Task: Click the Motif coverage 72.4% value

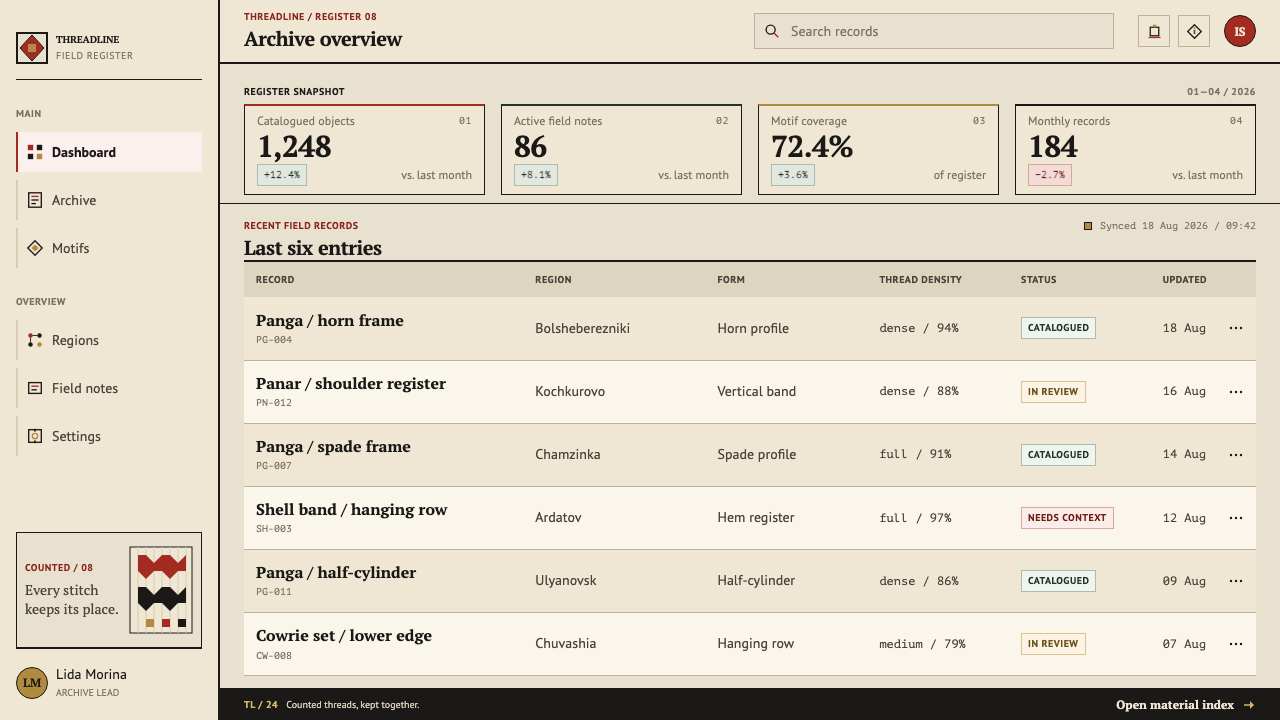Action: tap(812, 147)
